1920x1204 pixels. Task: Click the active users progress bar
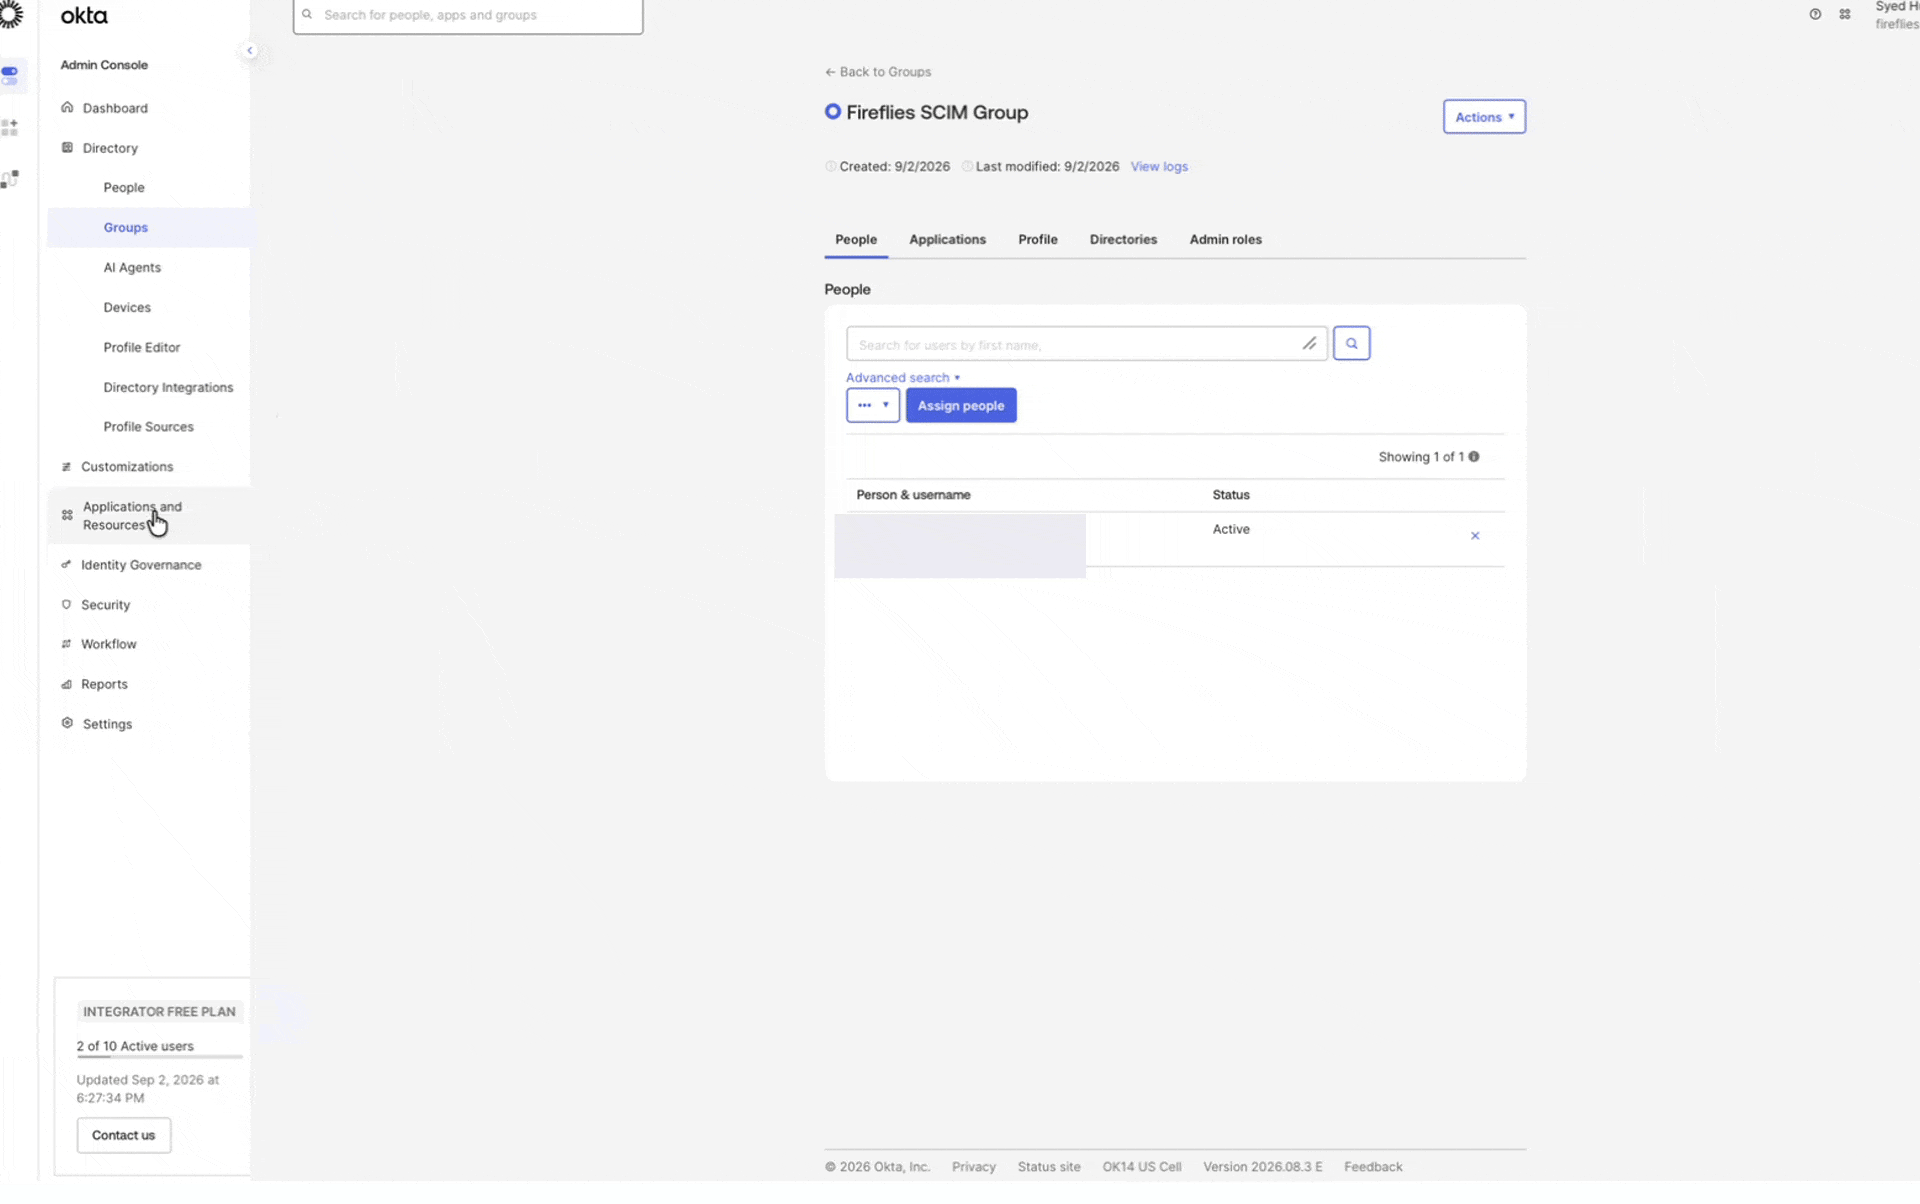tap(160, 1057)
